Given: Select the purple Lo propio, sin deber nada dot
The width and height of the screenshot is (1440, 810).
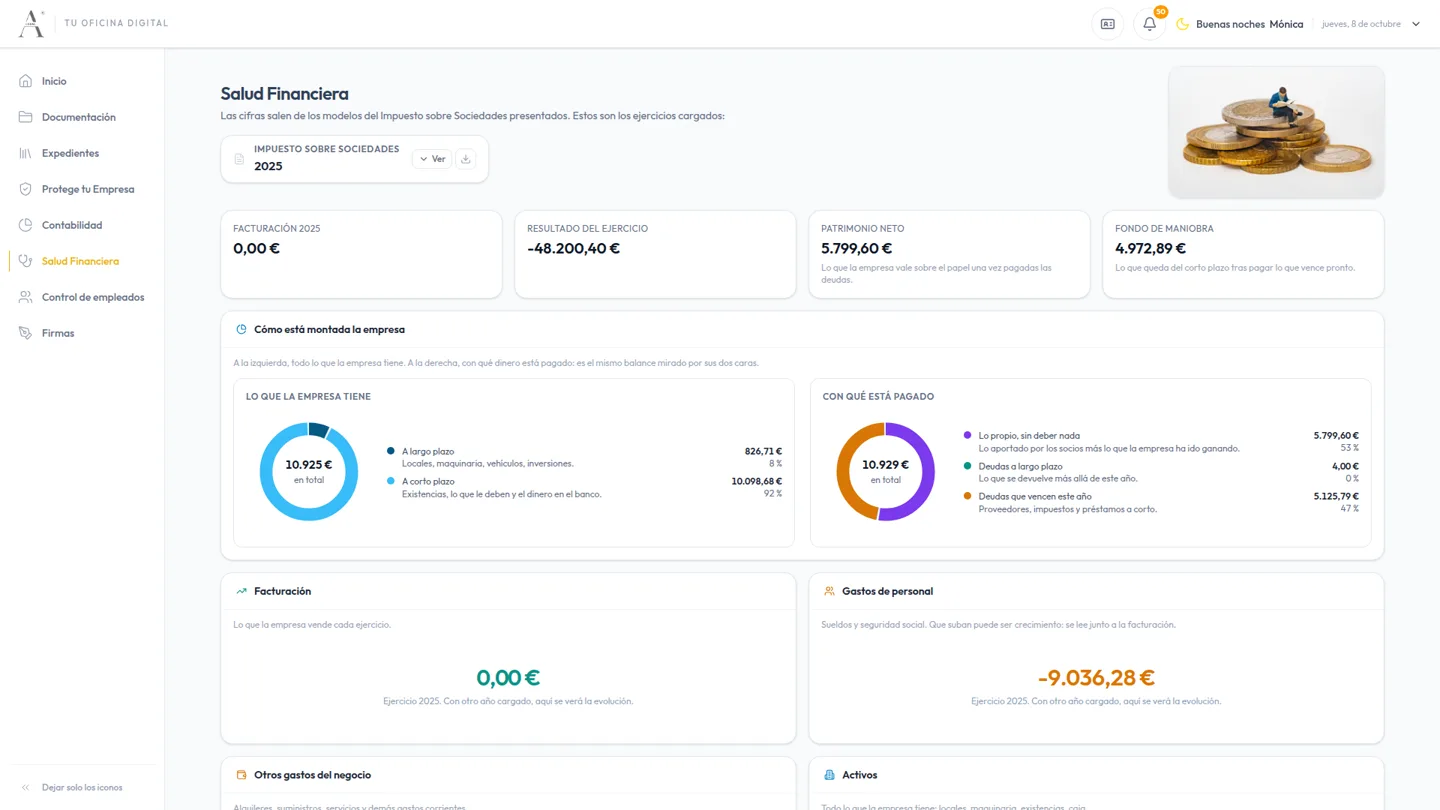Looking at the screenshot, I should tap(967, 435).
